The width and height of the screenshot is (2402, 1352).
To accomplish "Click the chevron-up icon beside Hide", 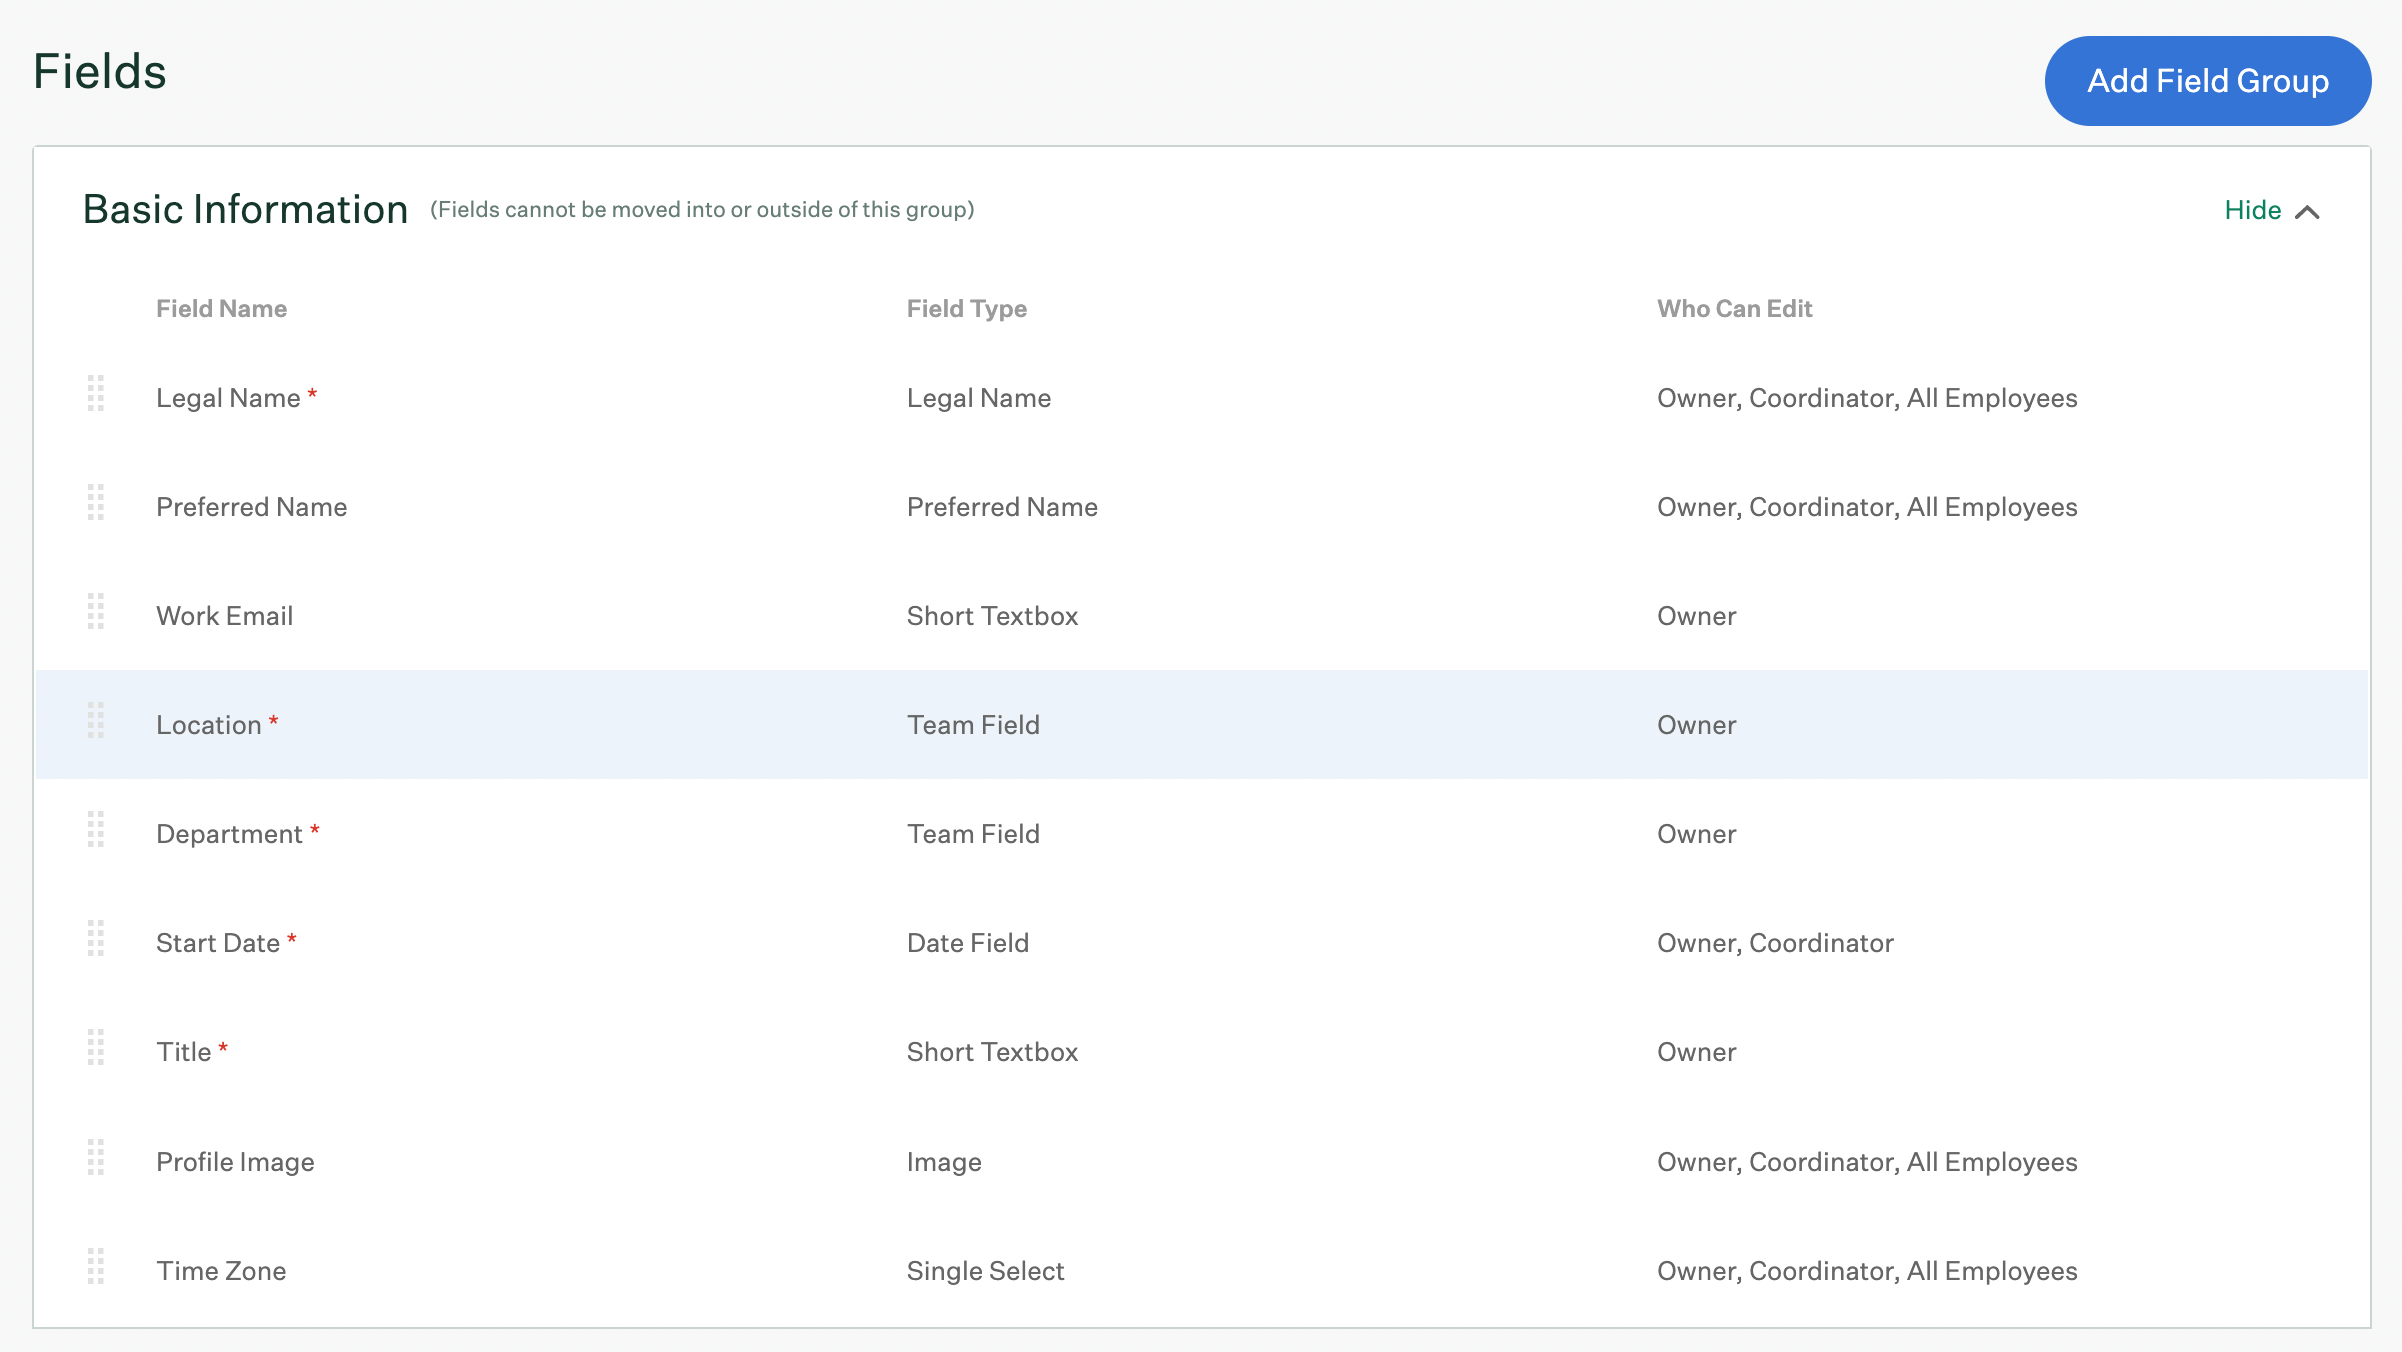I will pyautogui.click(x=2307, y=212).
